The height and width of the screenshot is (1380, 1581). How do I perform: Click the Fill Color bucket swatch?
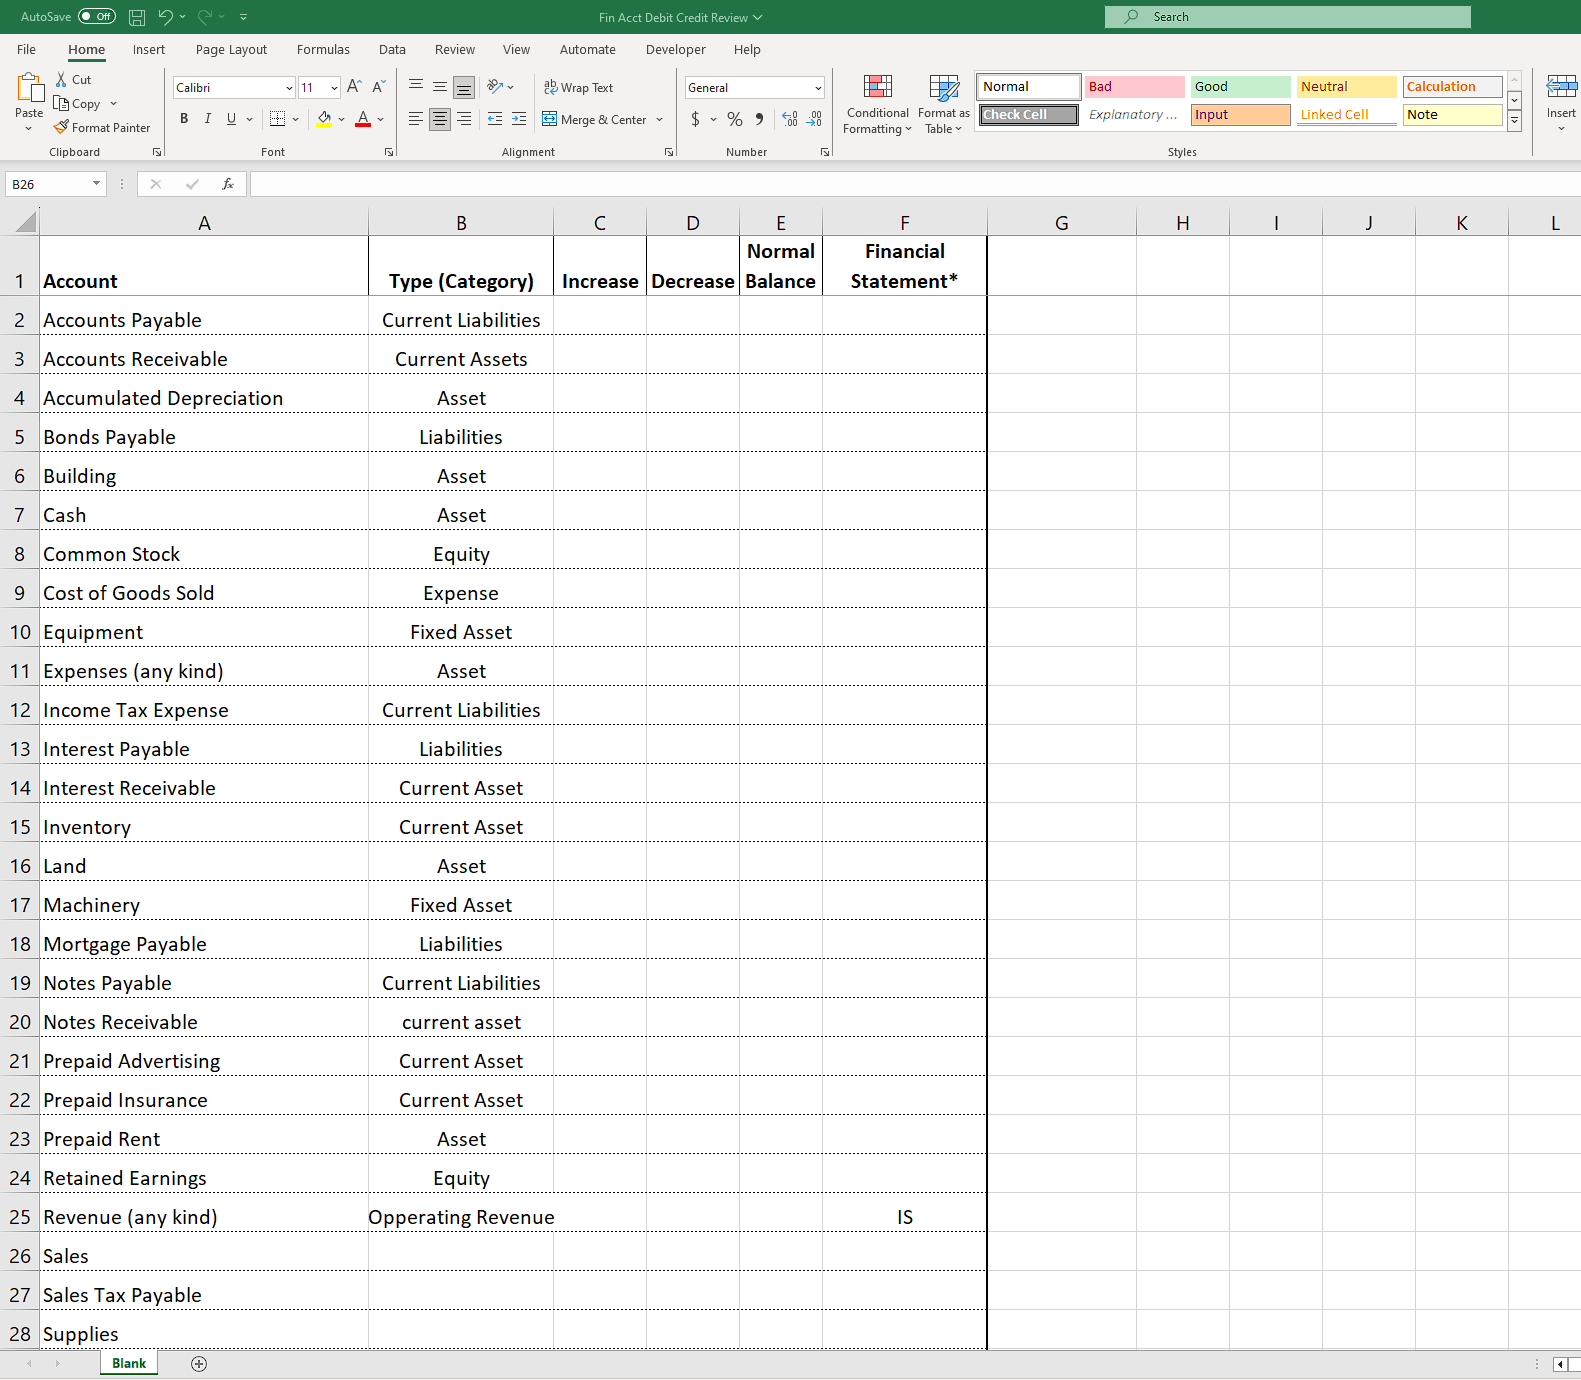tap(324, 119)
